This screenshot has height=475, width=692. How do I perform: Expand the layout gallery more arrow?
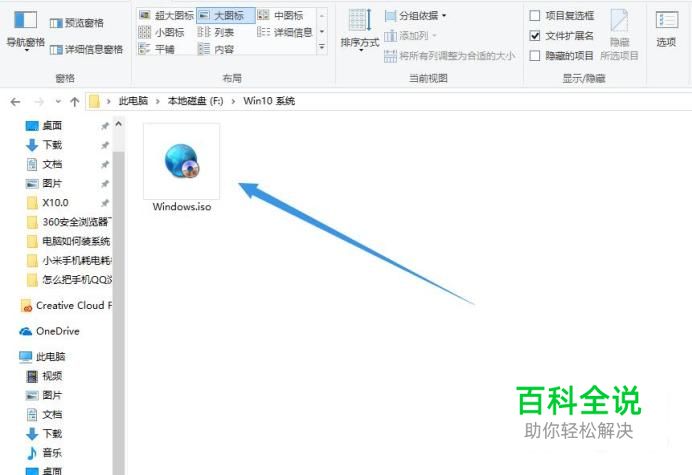tap(322, 47)
